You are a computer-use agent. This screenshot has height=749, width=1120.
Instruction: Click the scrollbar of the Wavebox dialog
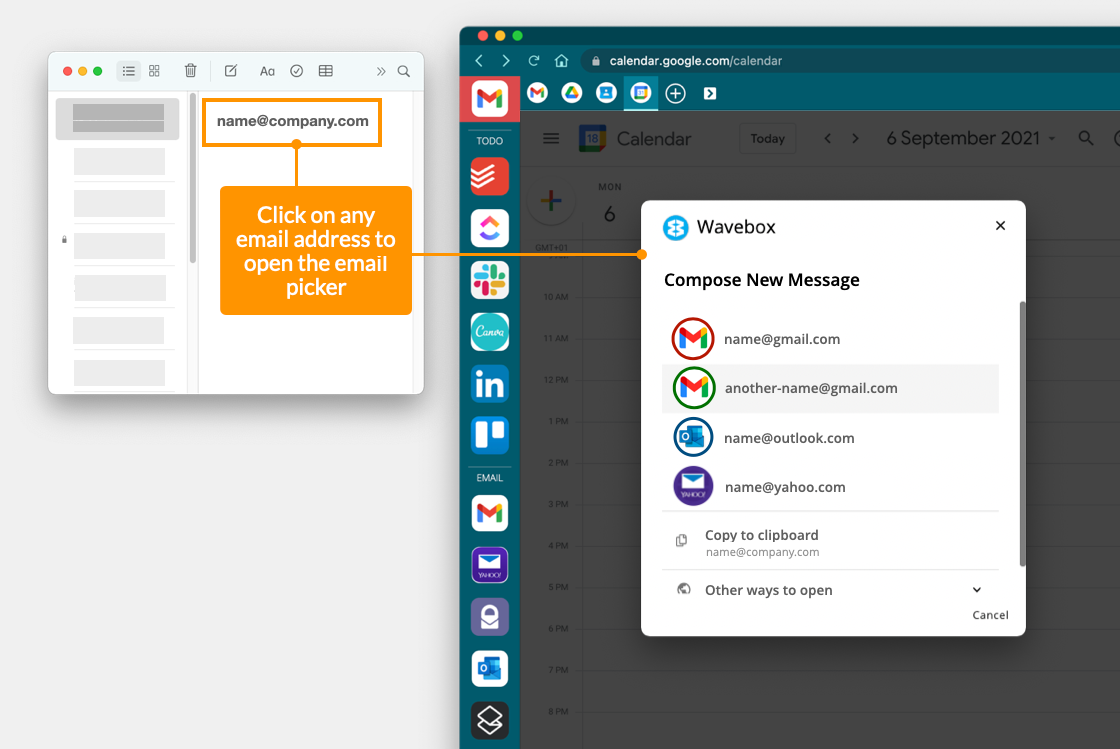pos(1022,434)
